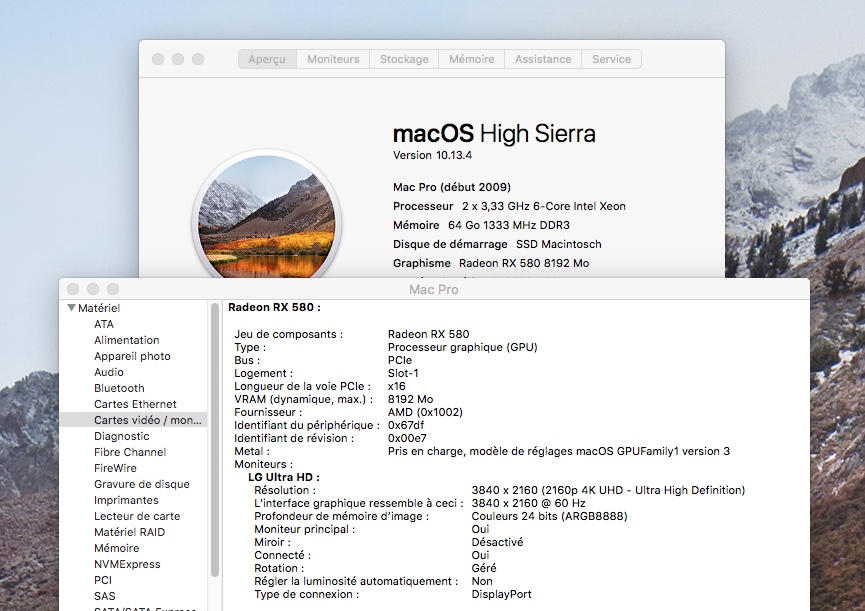This screenshot has width=865, height=611.
Task: Zoom the Mac Pro system report window
Action: click(x=113, y=289)
